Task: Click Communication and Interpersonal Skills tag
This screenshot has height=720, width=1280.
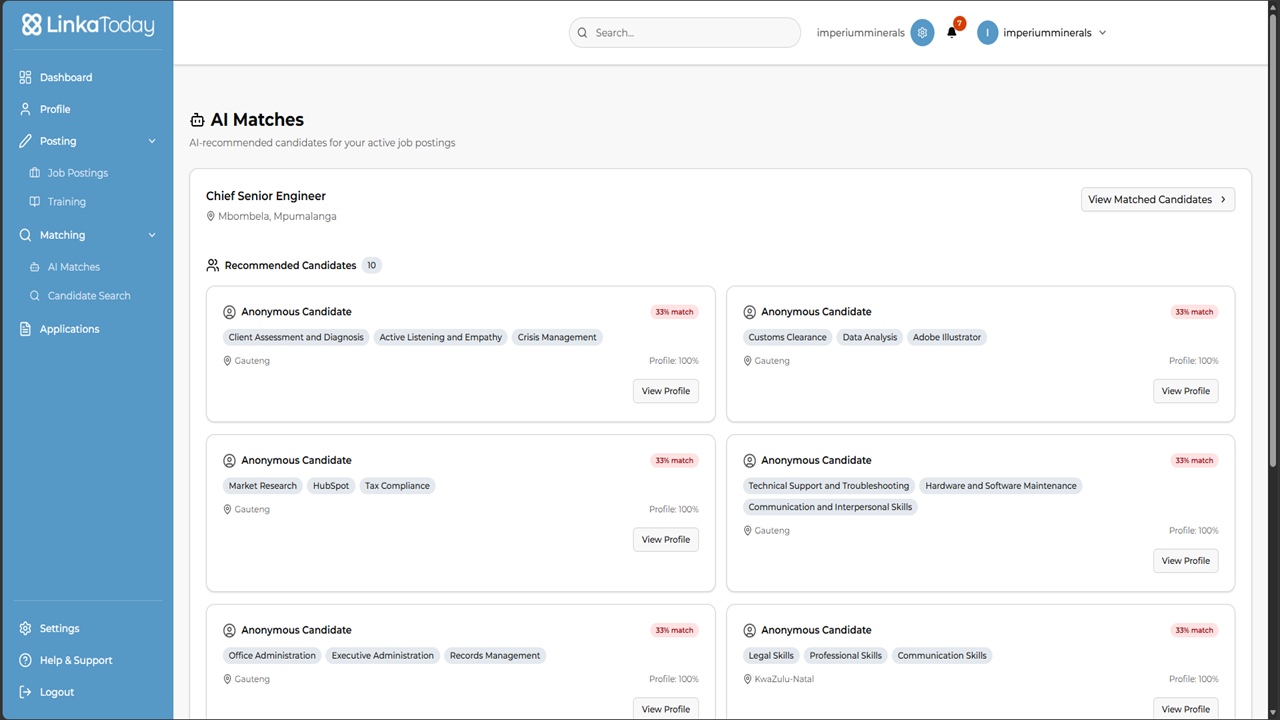Action: click(x=830, y=507)
